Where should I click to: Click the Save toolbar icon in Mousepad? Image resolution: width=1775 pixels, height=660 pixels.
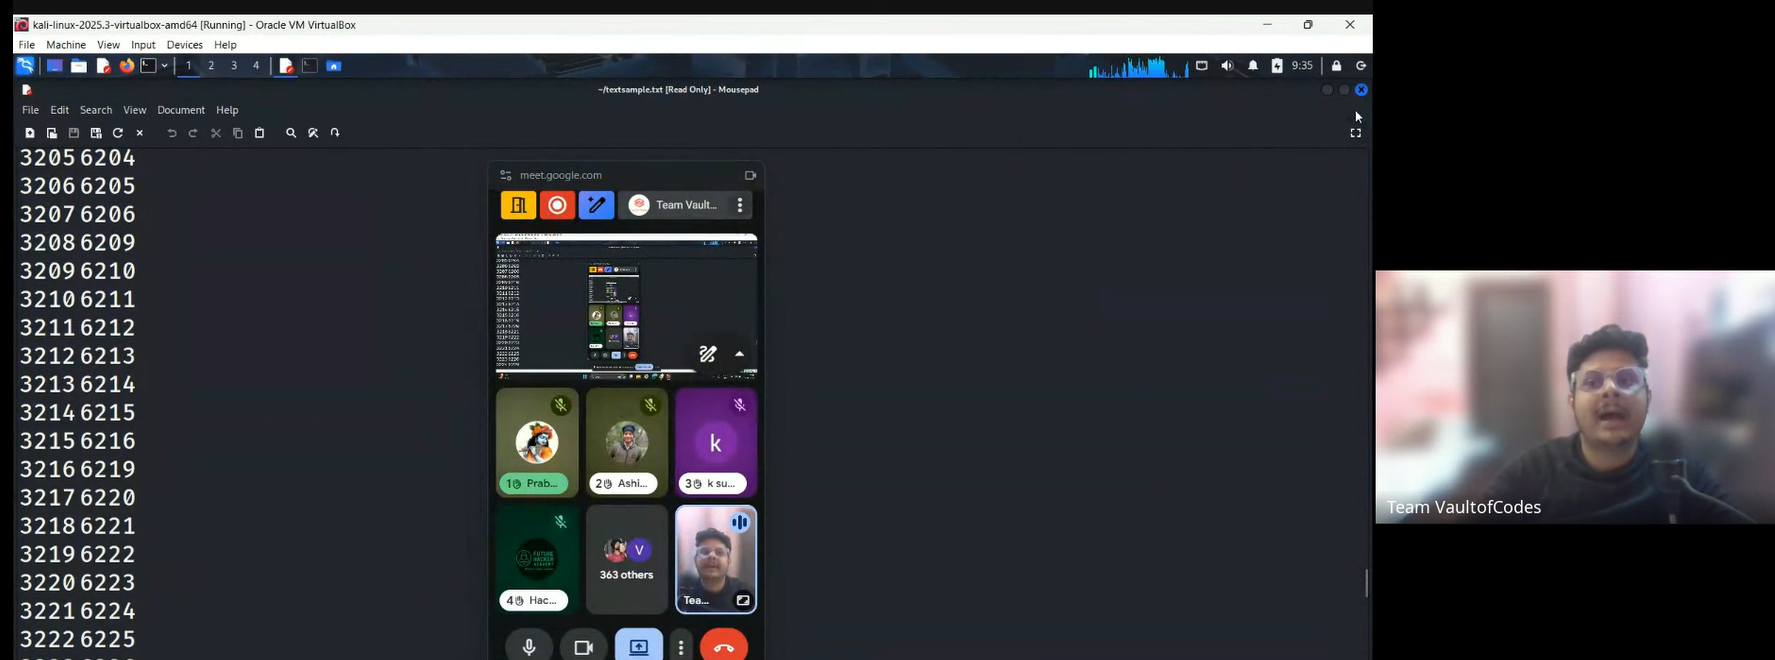74,133
